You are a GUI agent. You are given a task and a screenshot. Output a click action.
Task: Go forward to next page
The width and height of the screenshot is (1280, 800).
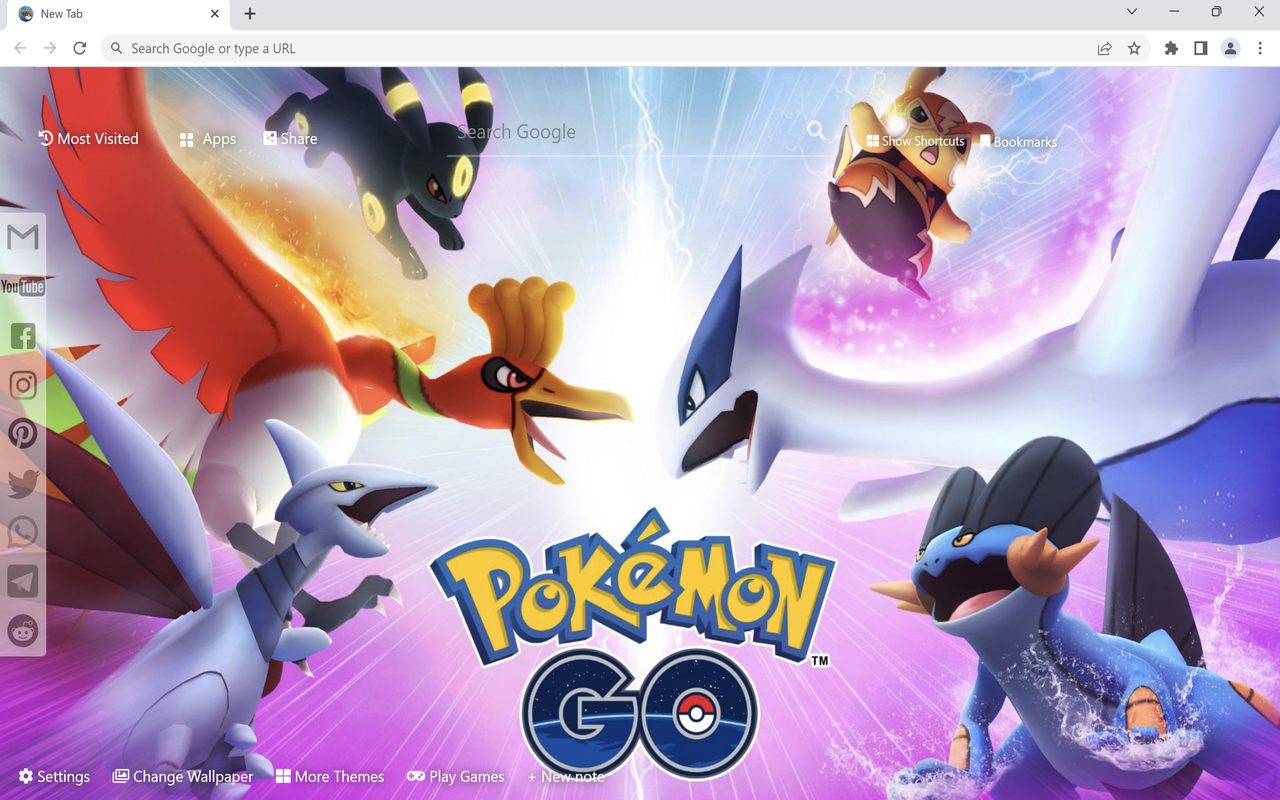click(50, 48)
